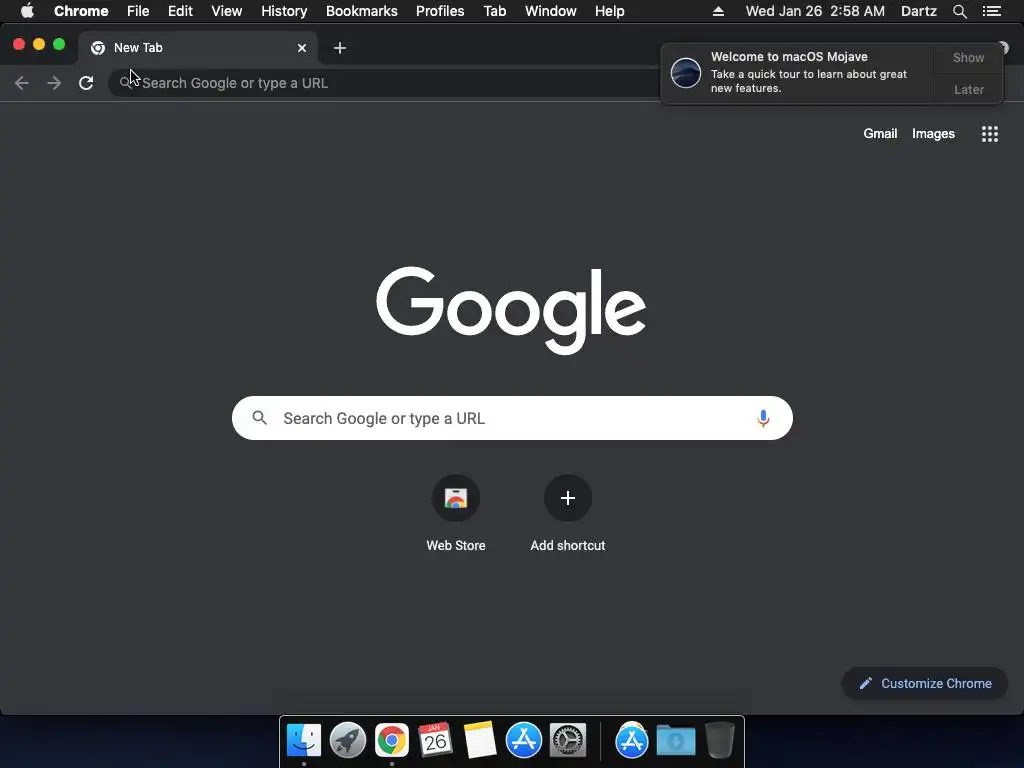Go forward with the forward arrow

(54, 83)
